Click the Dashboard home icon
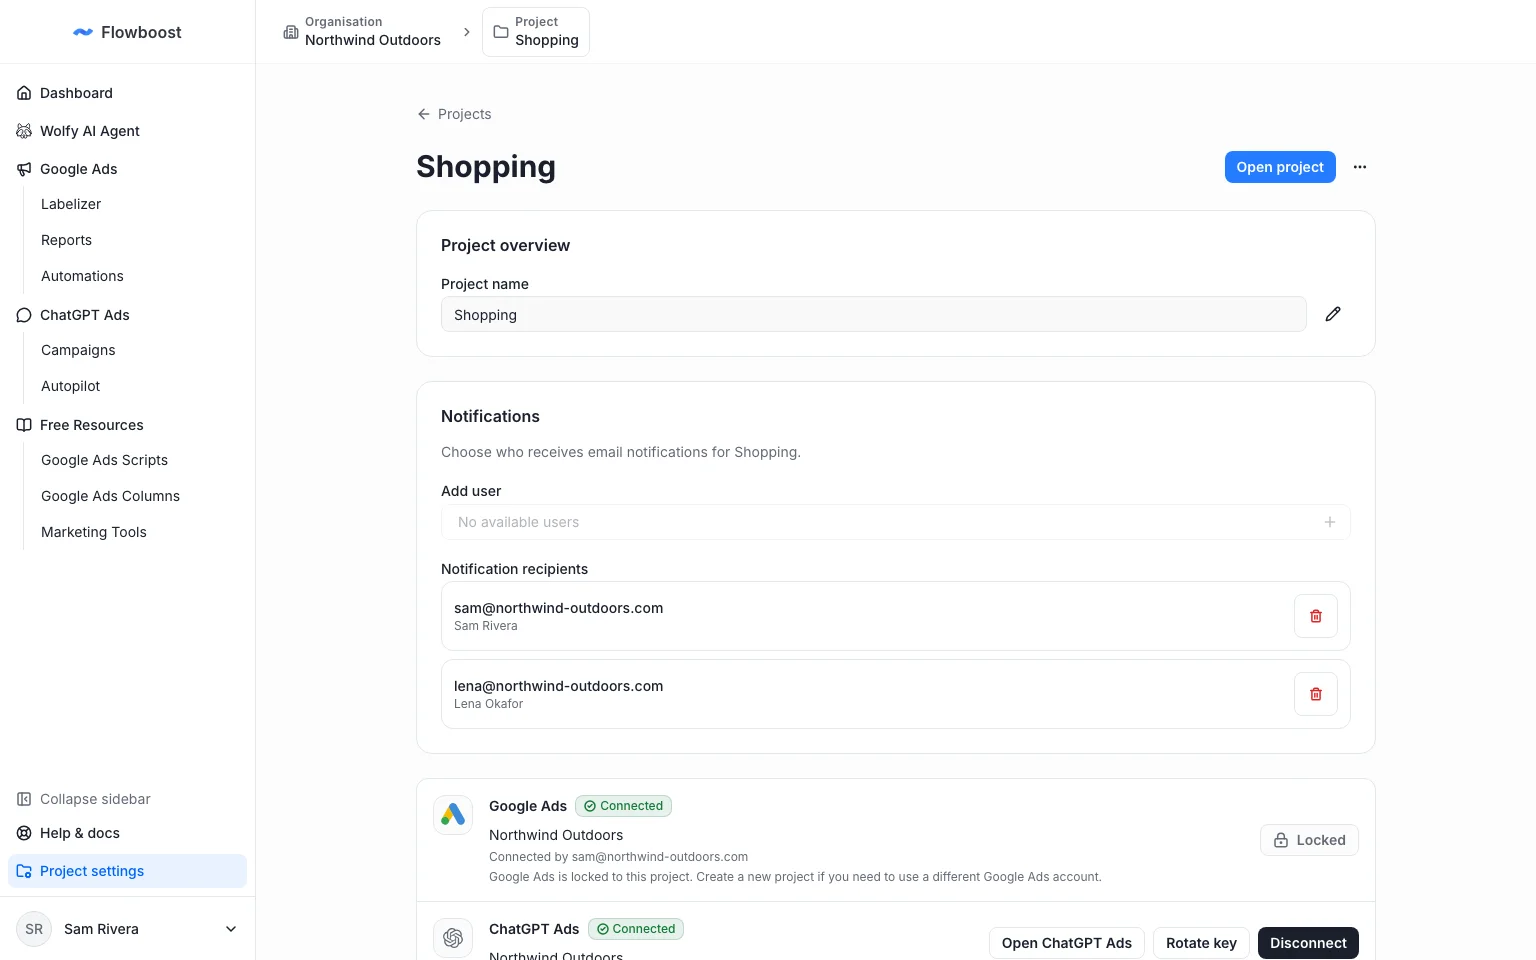Viewport: 1536px width, 960px height. click(x=24, y=93)
